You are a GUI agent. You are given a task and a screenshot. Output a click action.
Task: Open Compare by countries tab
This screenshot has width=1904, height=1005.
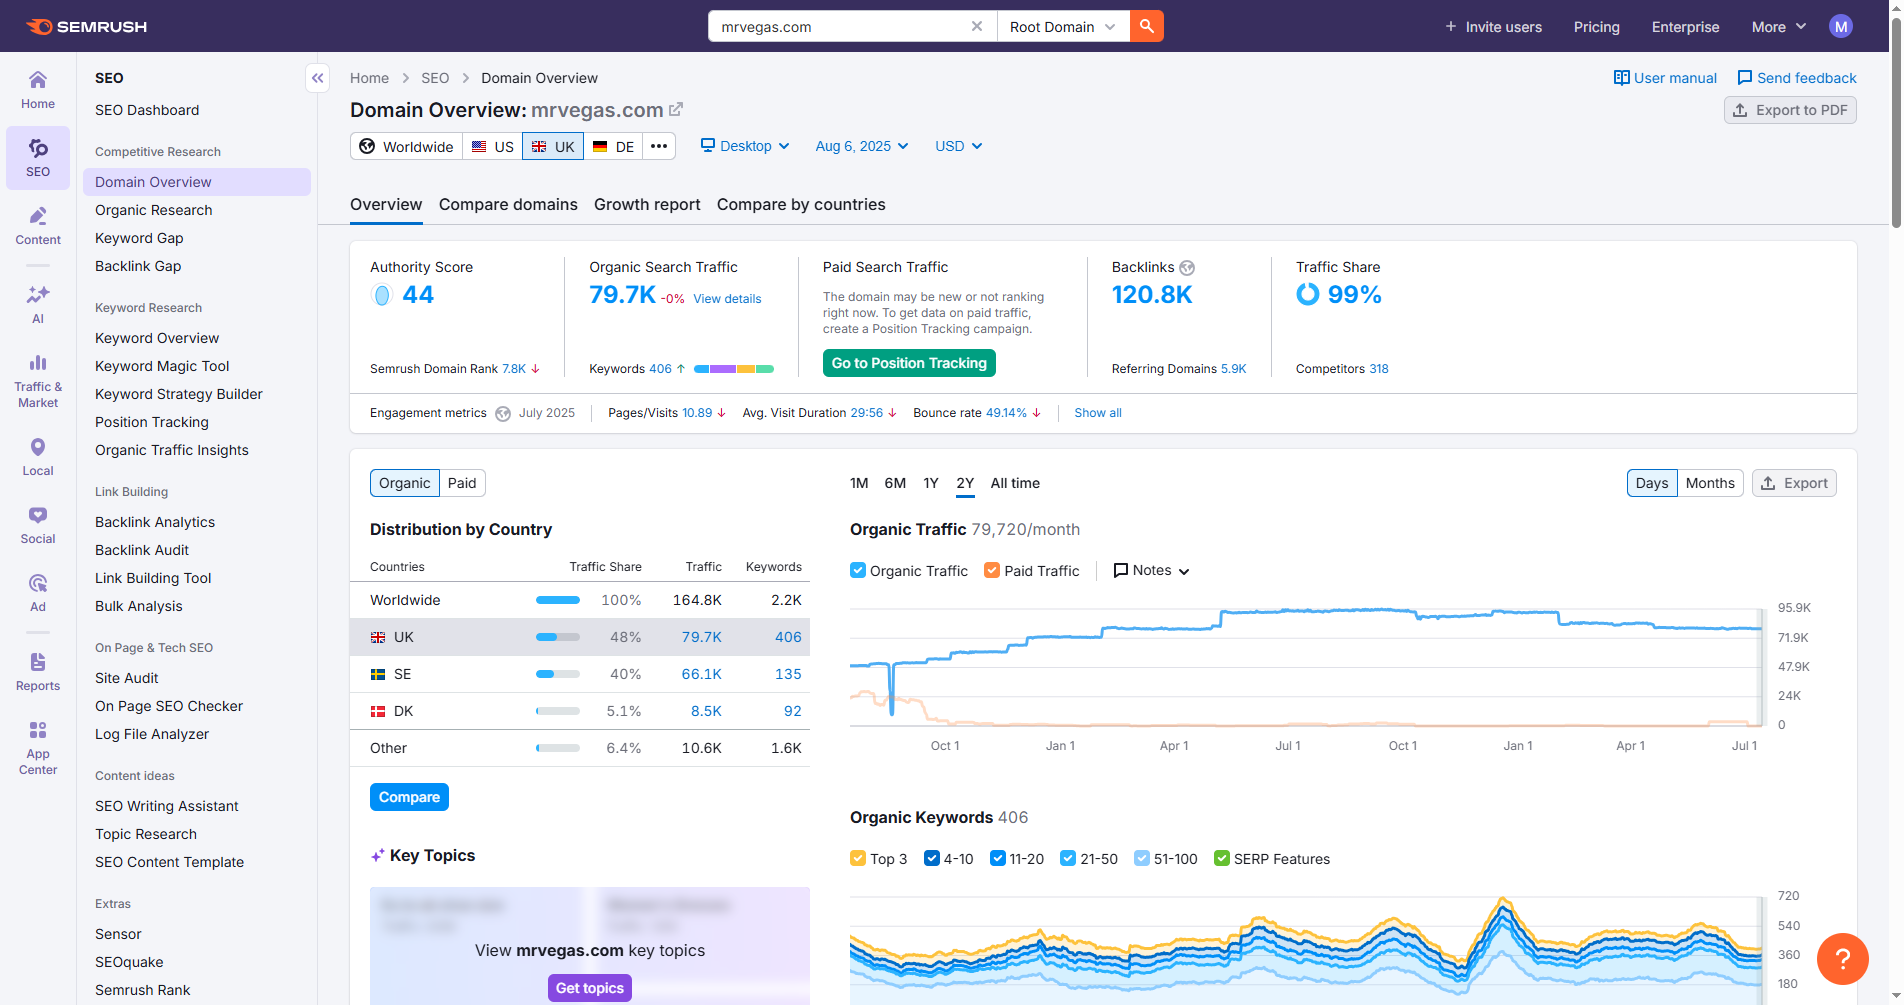[801, 204]
